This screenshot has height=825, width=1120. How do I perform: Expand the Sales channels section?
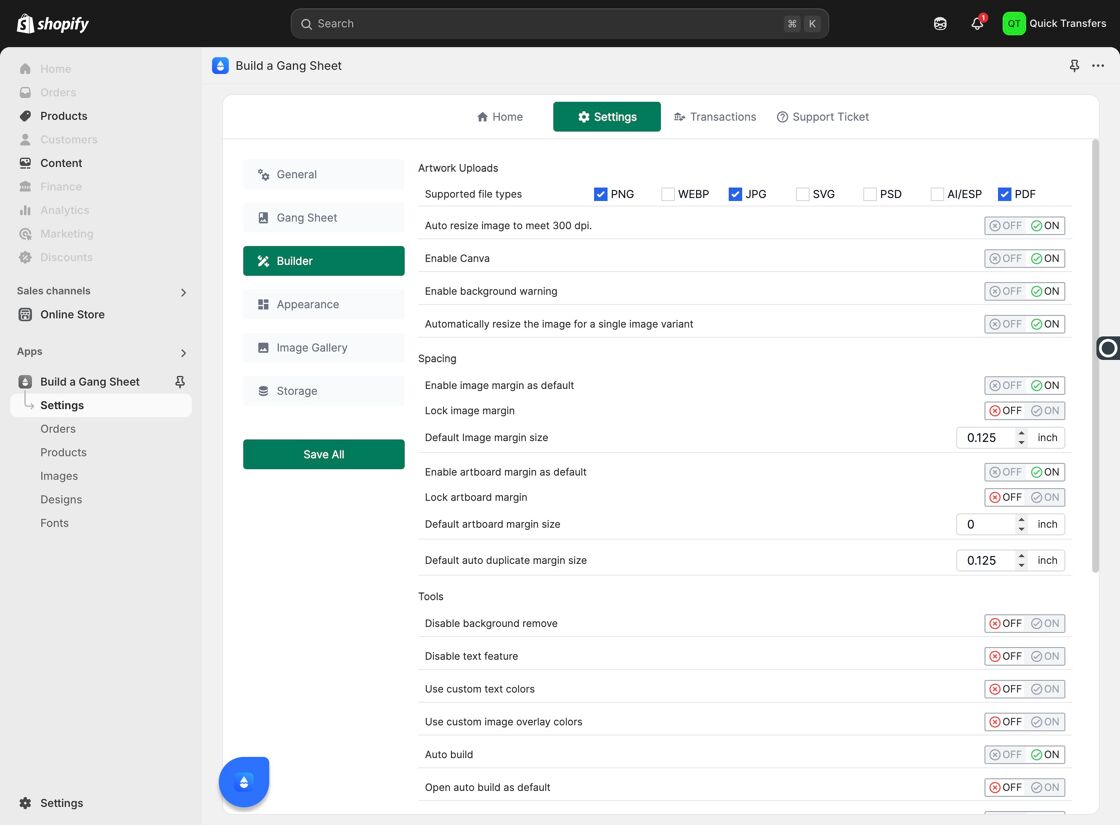pos(184,292)
